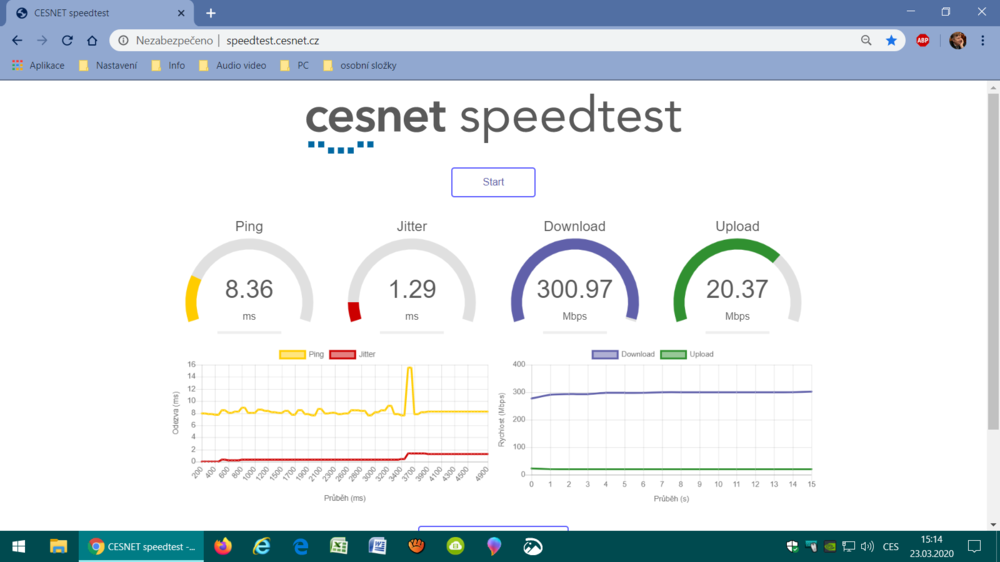The width and height of the screenshot is (1000, 562).
Task: Toggle the Ping series in chart legend
Action: (x=302, y=354)
